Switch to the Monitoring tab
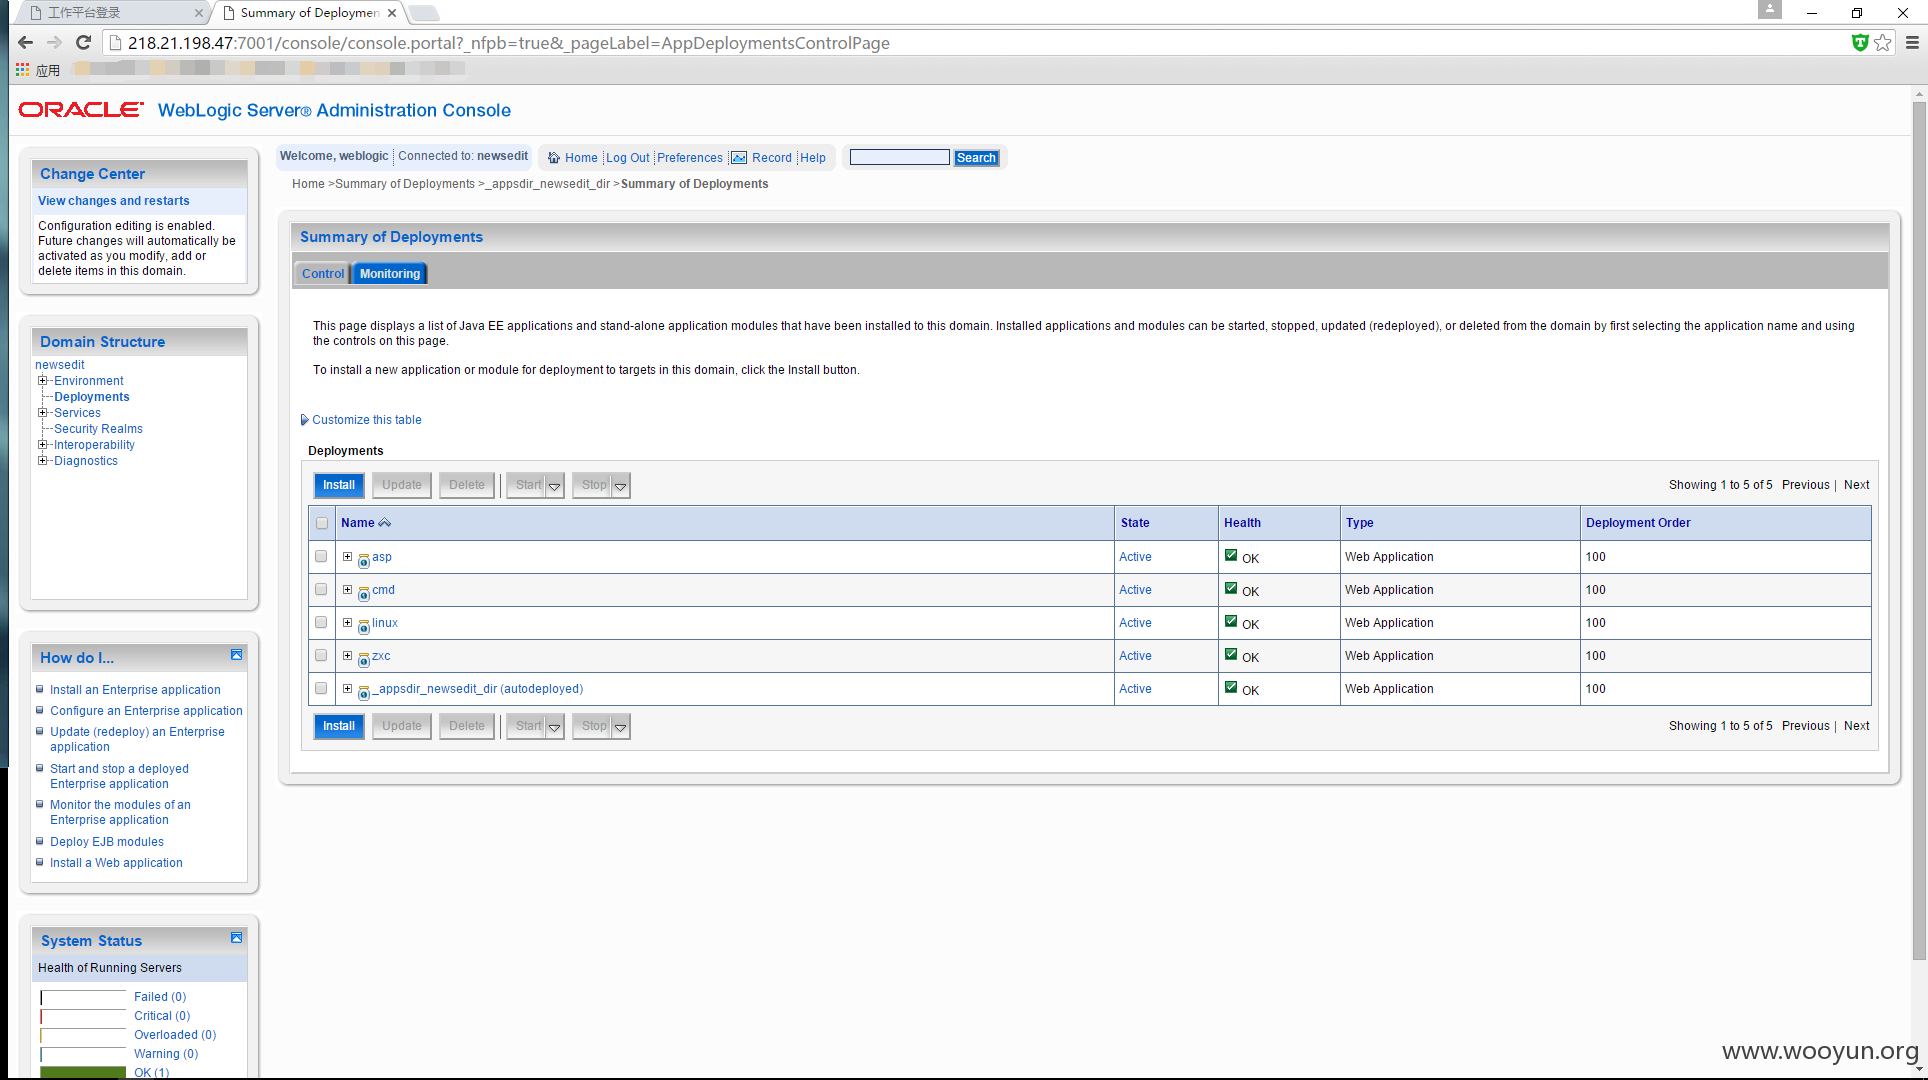Image resolution: width=1928 pixels, height=1080 pixels. (x=390, y=273)
